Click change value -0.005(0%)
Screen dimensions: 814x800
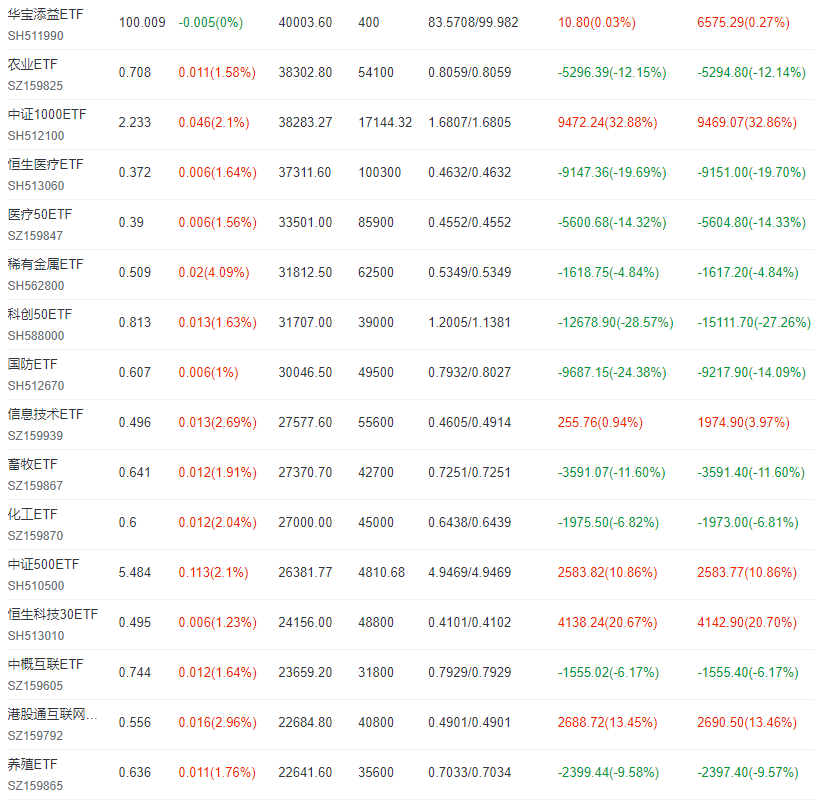coord(211,22)
